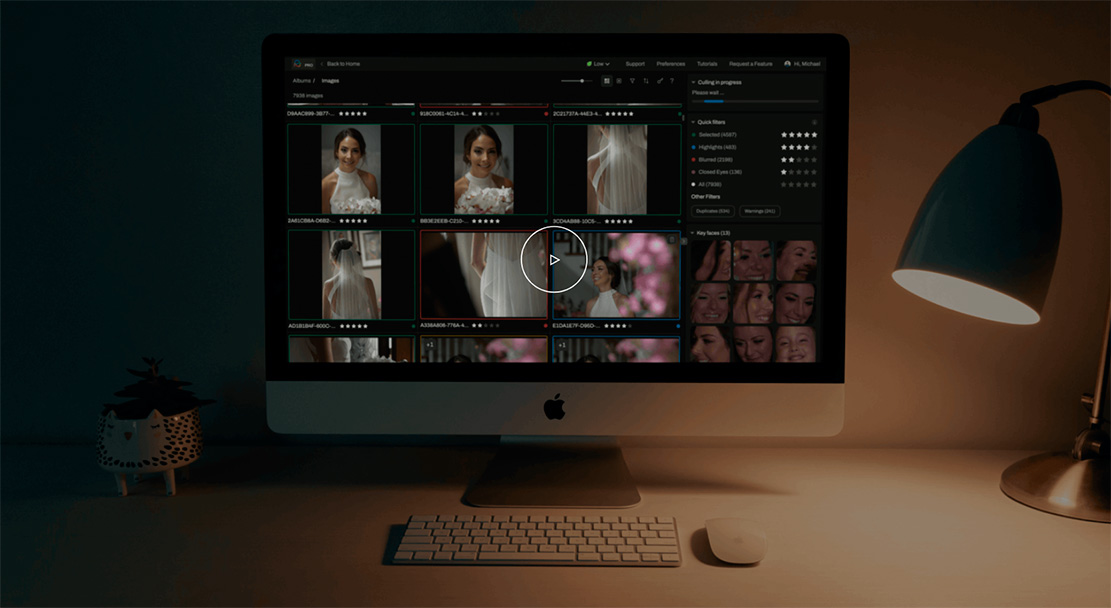Screen dimensions: 1111x608
Task: Click the help question mark icon
Action: pos(672,80)
